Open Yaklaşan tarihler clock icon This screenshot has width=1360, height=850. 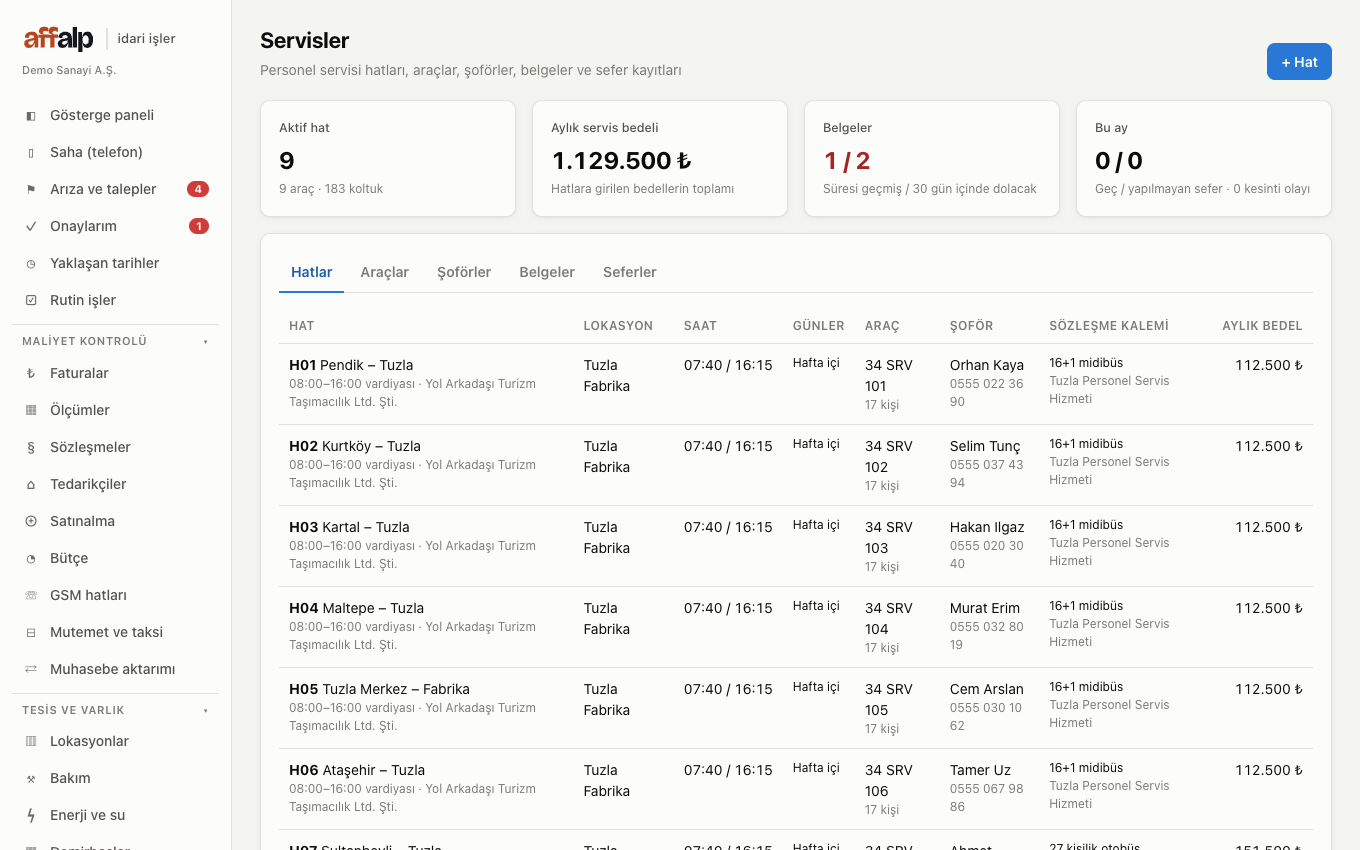(x=31, y=264)
